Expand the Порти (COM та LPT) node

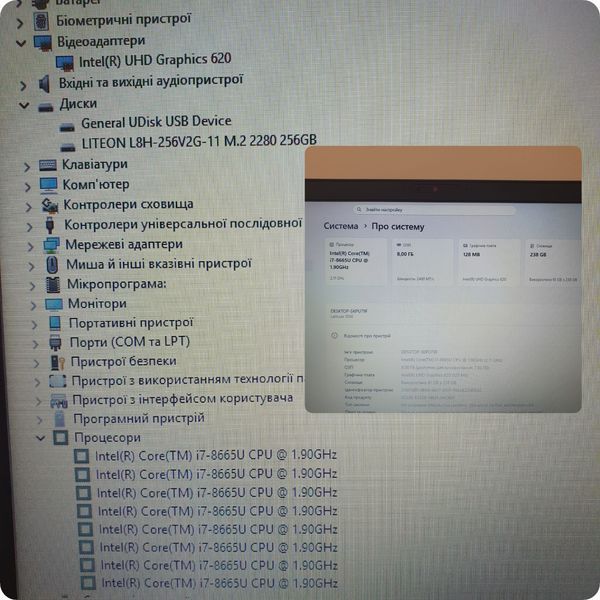coord(35,344)
